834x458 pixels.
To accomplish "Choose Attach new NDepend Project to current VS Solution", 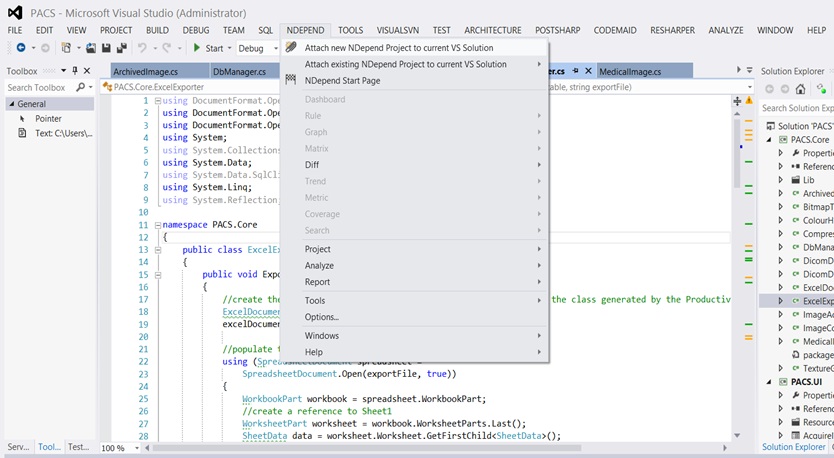I will 414,47.
